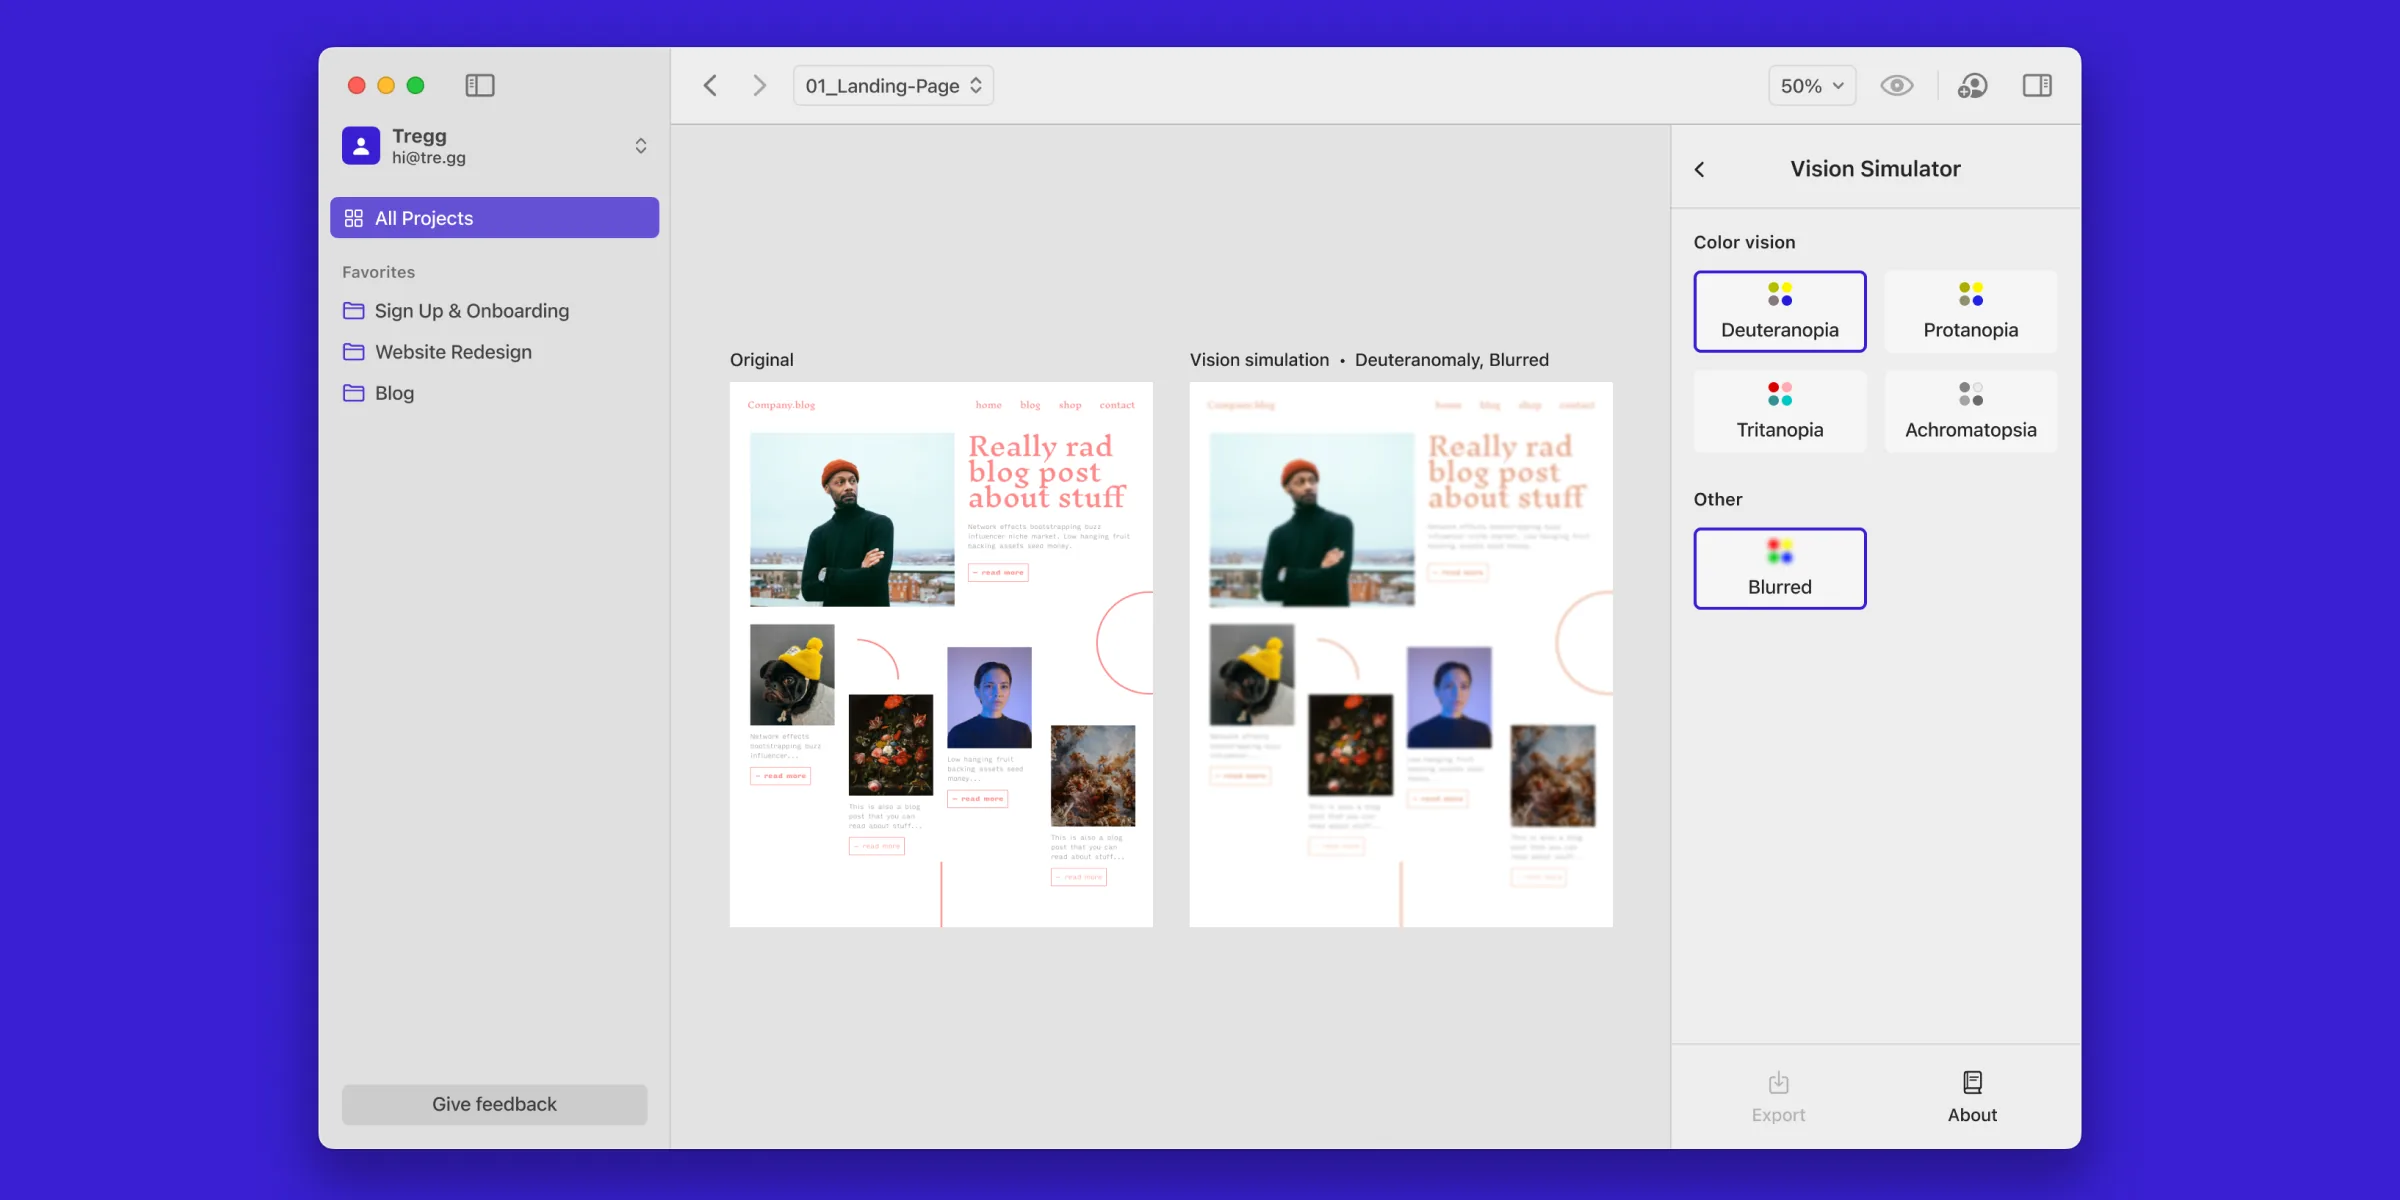This screenshot has height=1200, width=2400.
Task: Open the 01_Landing-Page file selector
Action: coord(893,86)
